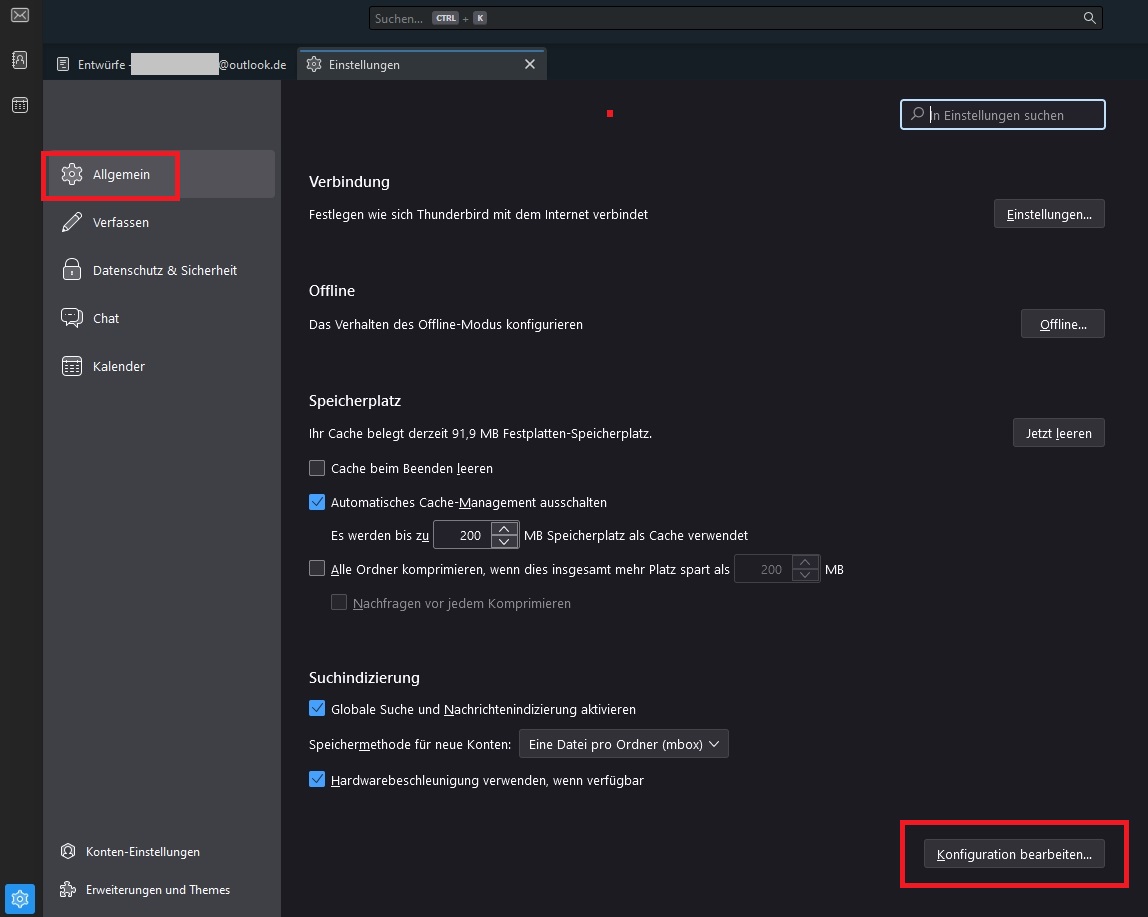Open the Kalender settings category
Viewport: 1148px width, 917px height.
(x=159, y=366)
